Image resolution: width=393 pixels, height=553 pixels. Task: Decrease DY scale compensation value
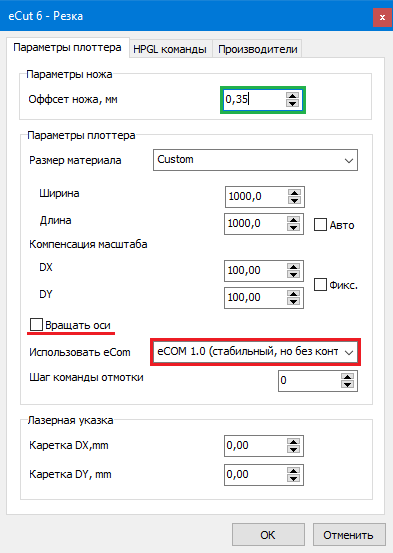[x=293, y=302]
